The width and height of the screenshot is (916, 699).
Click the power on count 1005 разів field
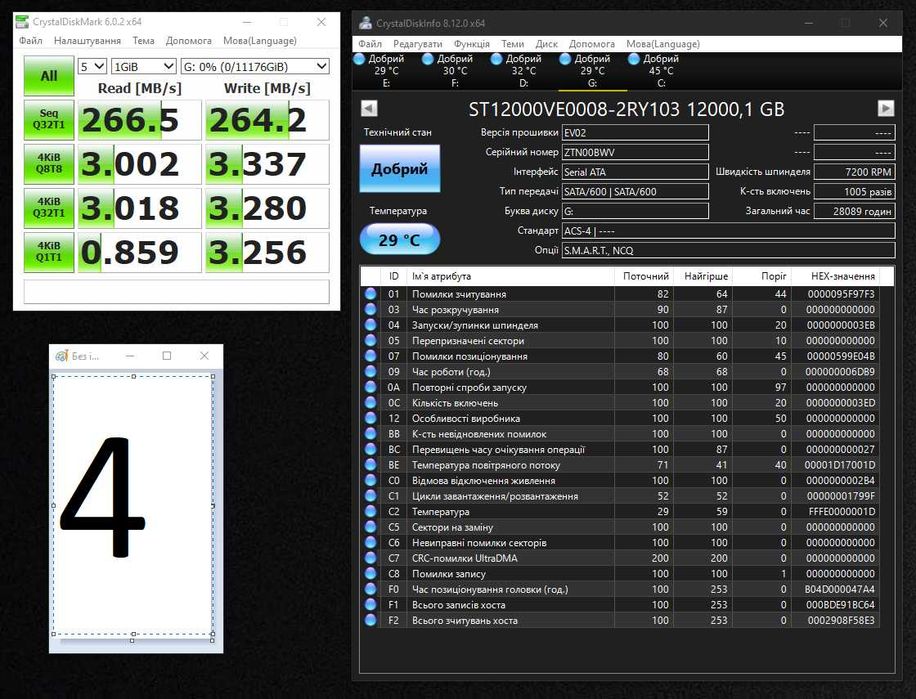tap(854, 192)
